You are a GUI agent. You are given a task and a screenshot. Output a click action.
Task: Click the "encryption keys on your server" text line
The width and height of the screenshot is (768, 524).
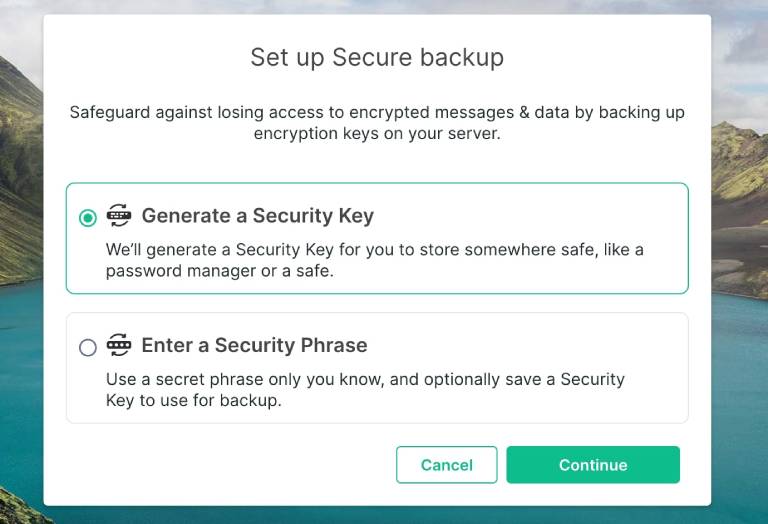tap(377, 133)
